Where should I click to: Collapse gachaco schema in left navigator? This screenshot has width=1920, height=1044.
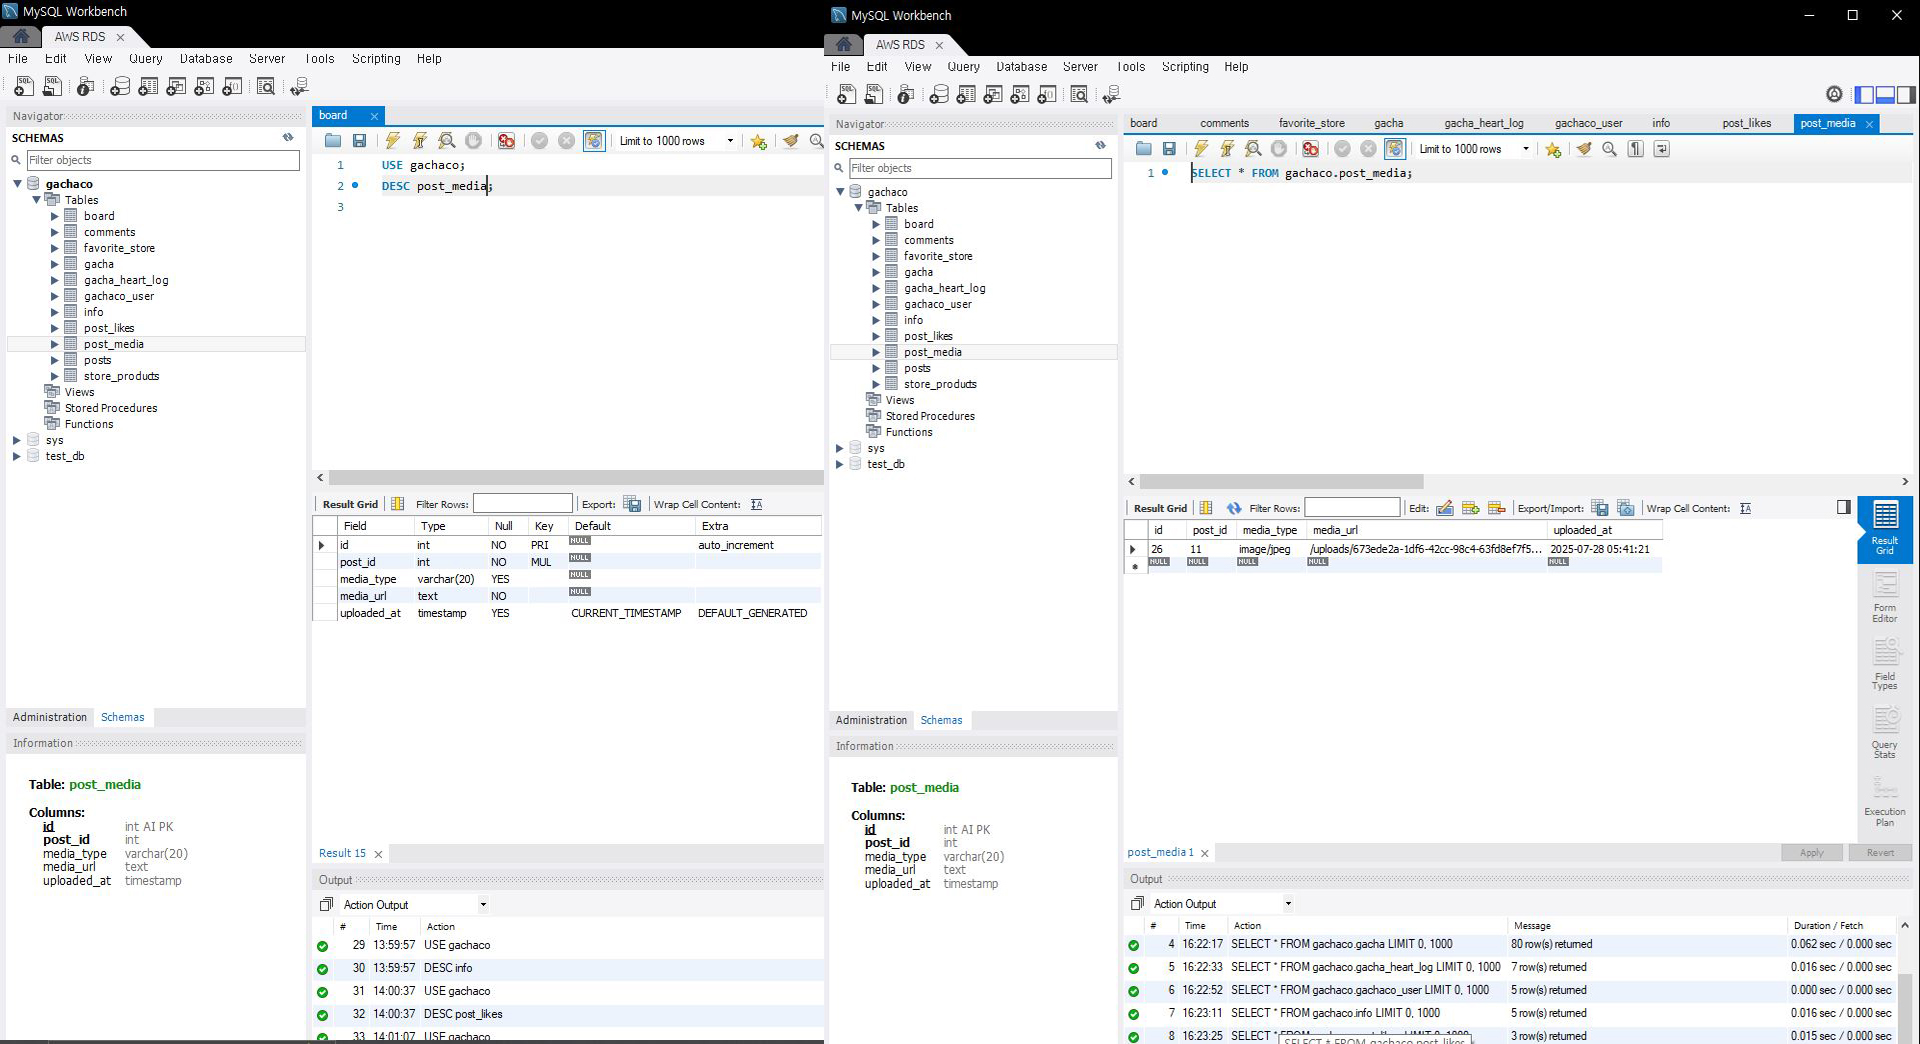click(18, 184)
